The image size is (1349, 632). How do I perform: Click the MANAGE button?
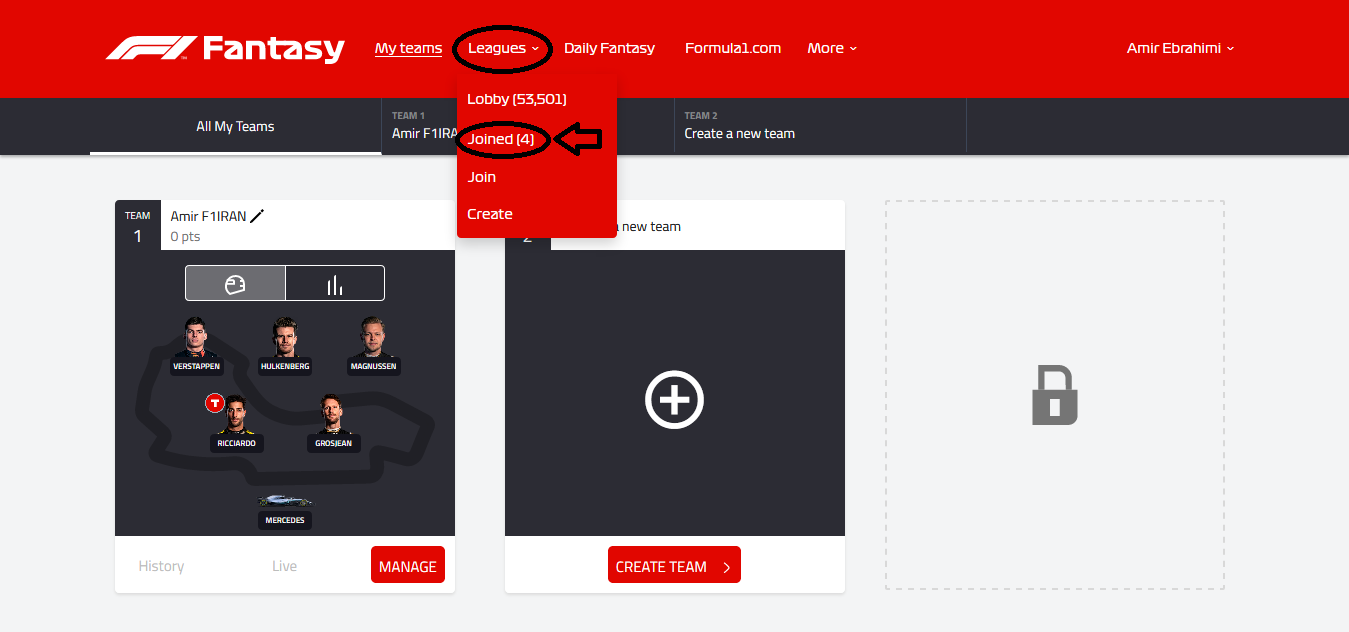pos(408,566)
